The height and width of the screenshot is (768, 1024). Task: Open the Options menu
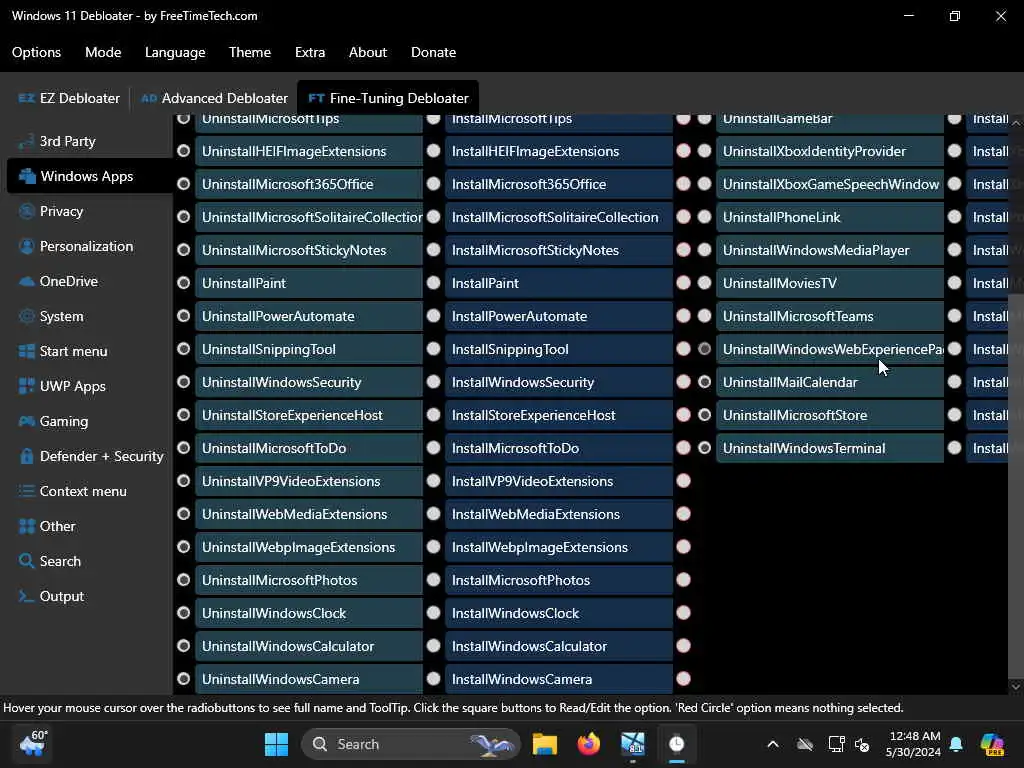36,52
